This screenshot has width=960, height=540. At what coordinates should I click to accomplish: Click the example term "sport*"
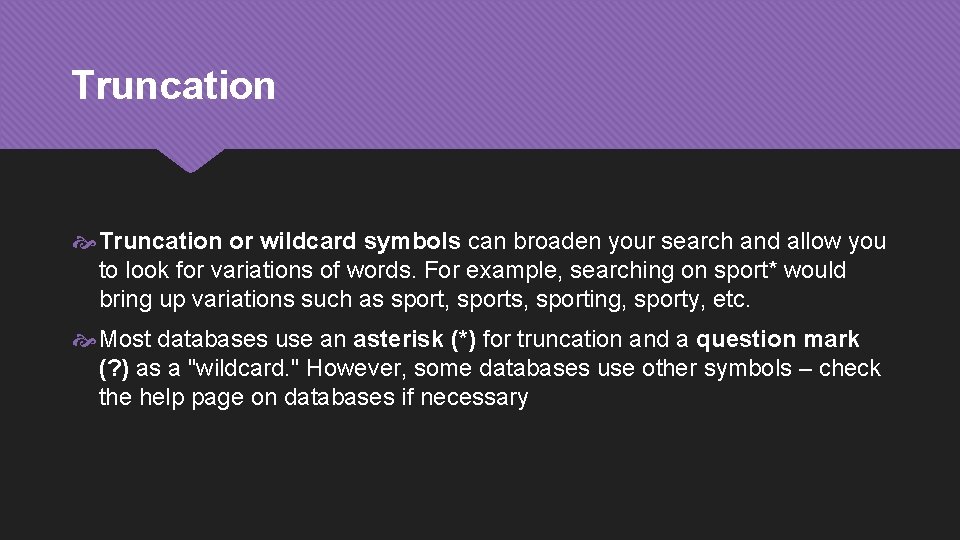point(743,270)
